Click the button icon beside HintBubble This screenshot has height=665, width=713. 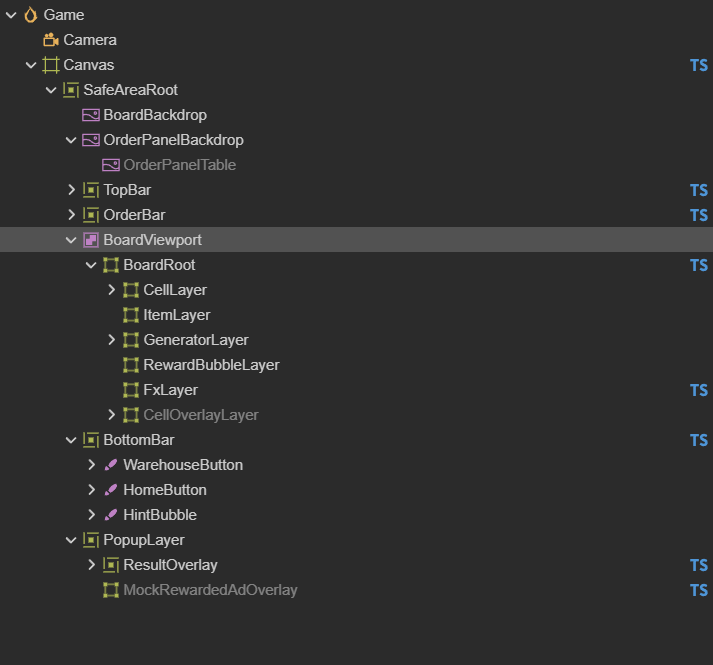(x=110, y=515)
